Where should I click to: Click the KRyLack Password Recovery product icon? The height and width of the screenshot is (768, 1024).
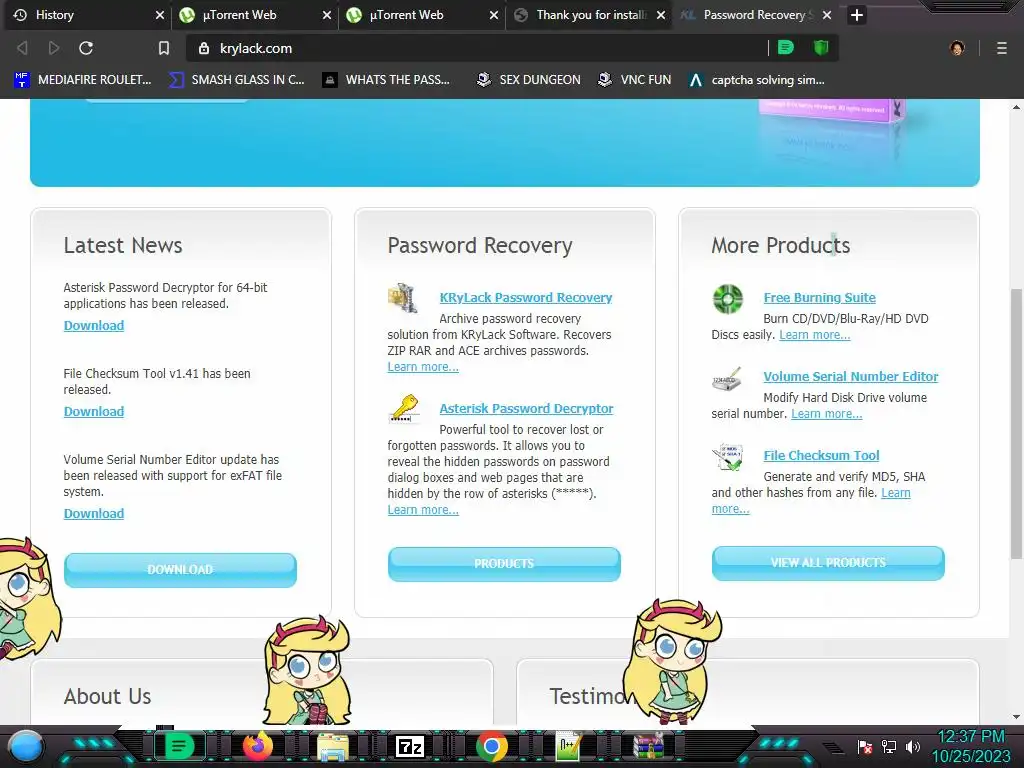click(403, 298)
